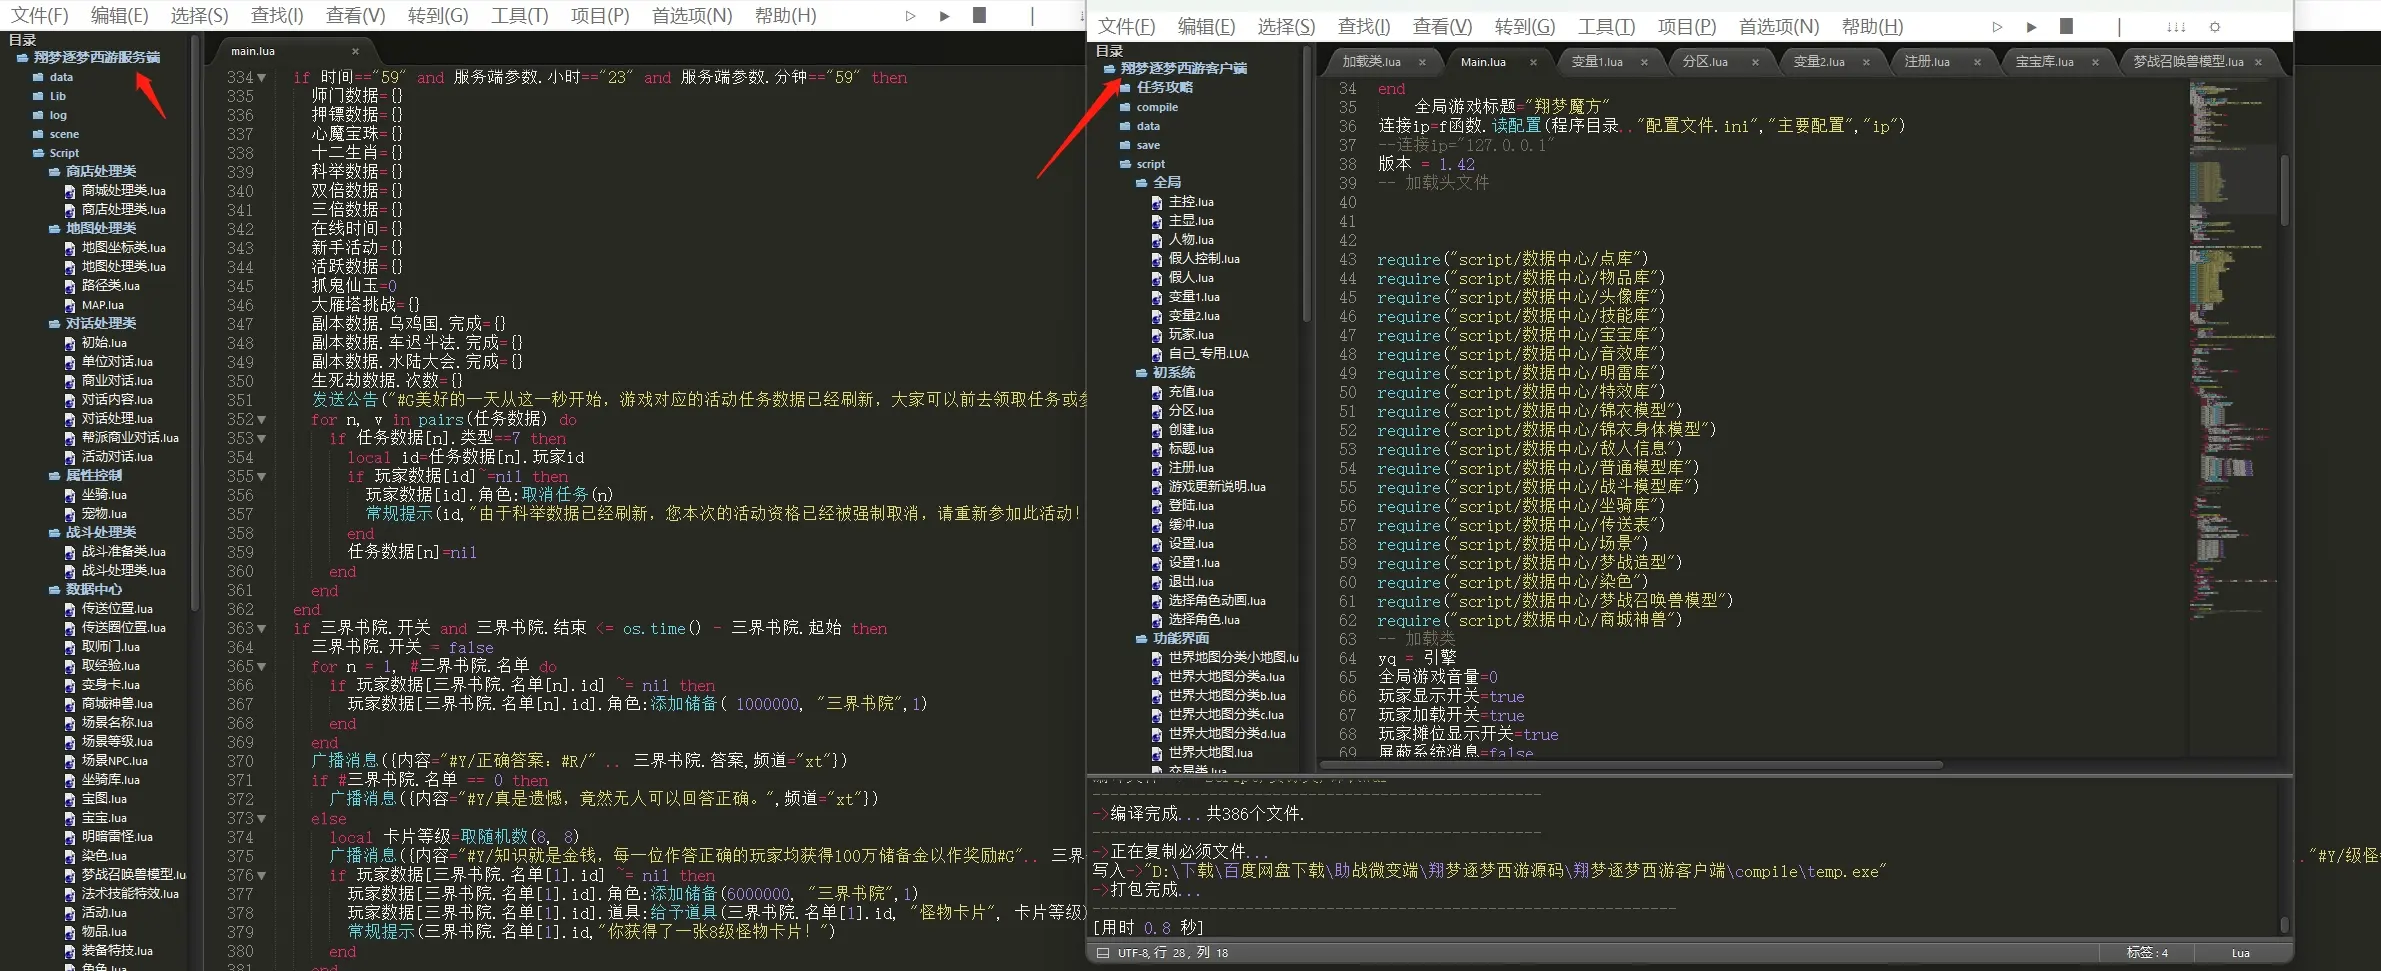Close the 变量2.lua tab
2381x971 pixels.
coord(1866,62)
